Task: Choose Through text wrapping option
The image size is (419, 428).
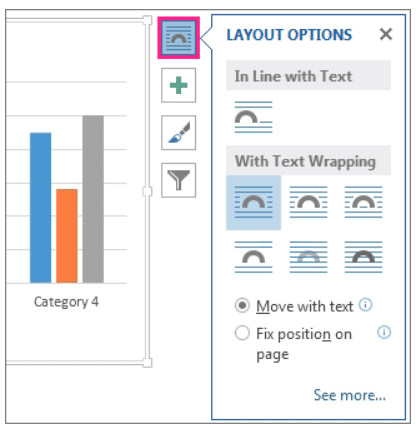Action: coord(363,202)
